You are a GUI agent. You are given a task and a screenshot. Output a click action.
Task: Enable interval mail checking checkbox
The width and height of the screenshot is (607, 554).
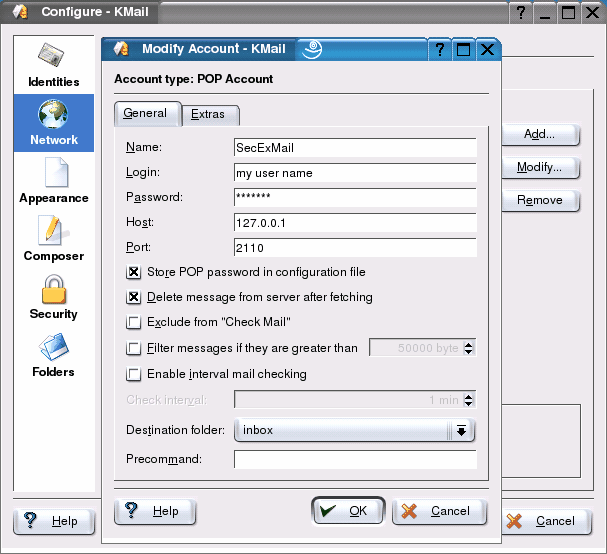pos(134,374)
